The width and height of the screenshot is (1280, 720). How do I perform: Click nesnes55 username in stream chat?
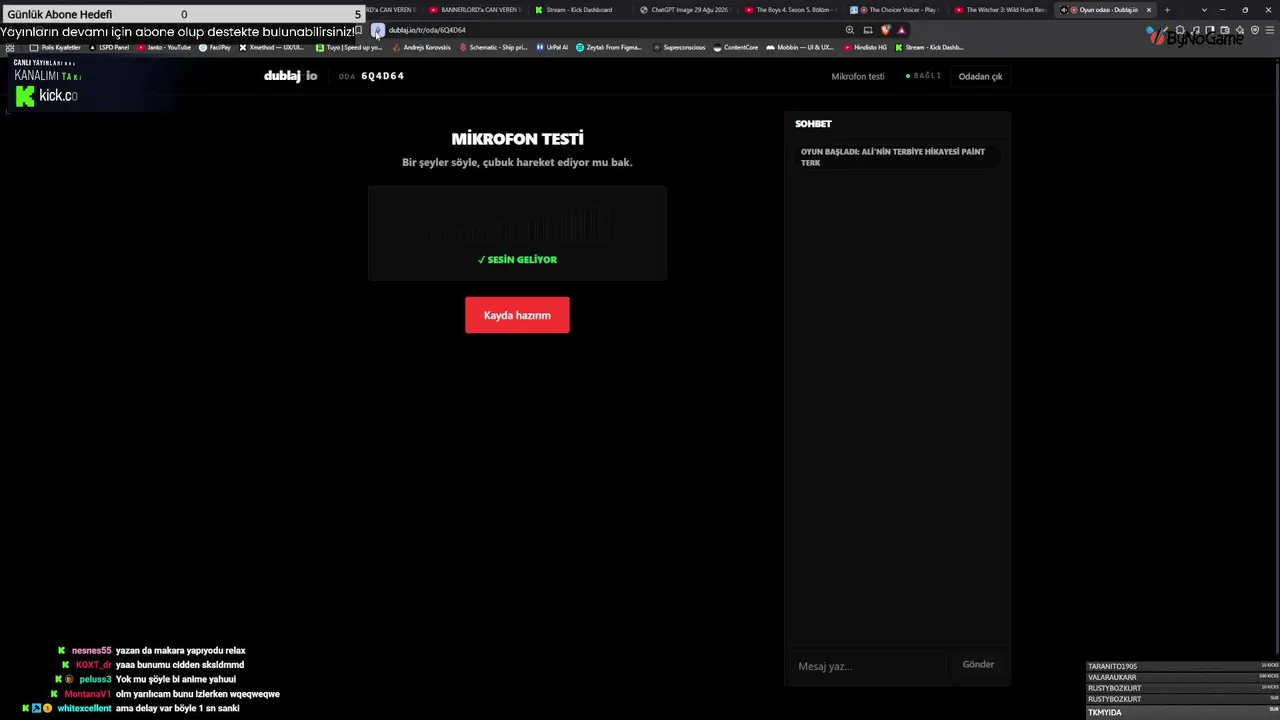pos(91,650)
